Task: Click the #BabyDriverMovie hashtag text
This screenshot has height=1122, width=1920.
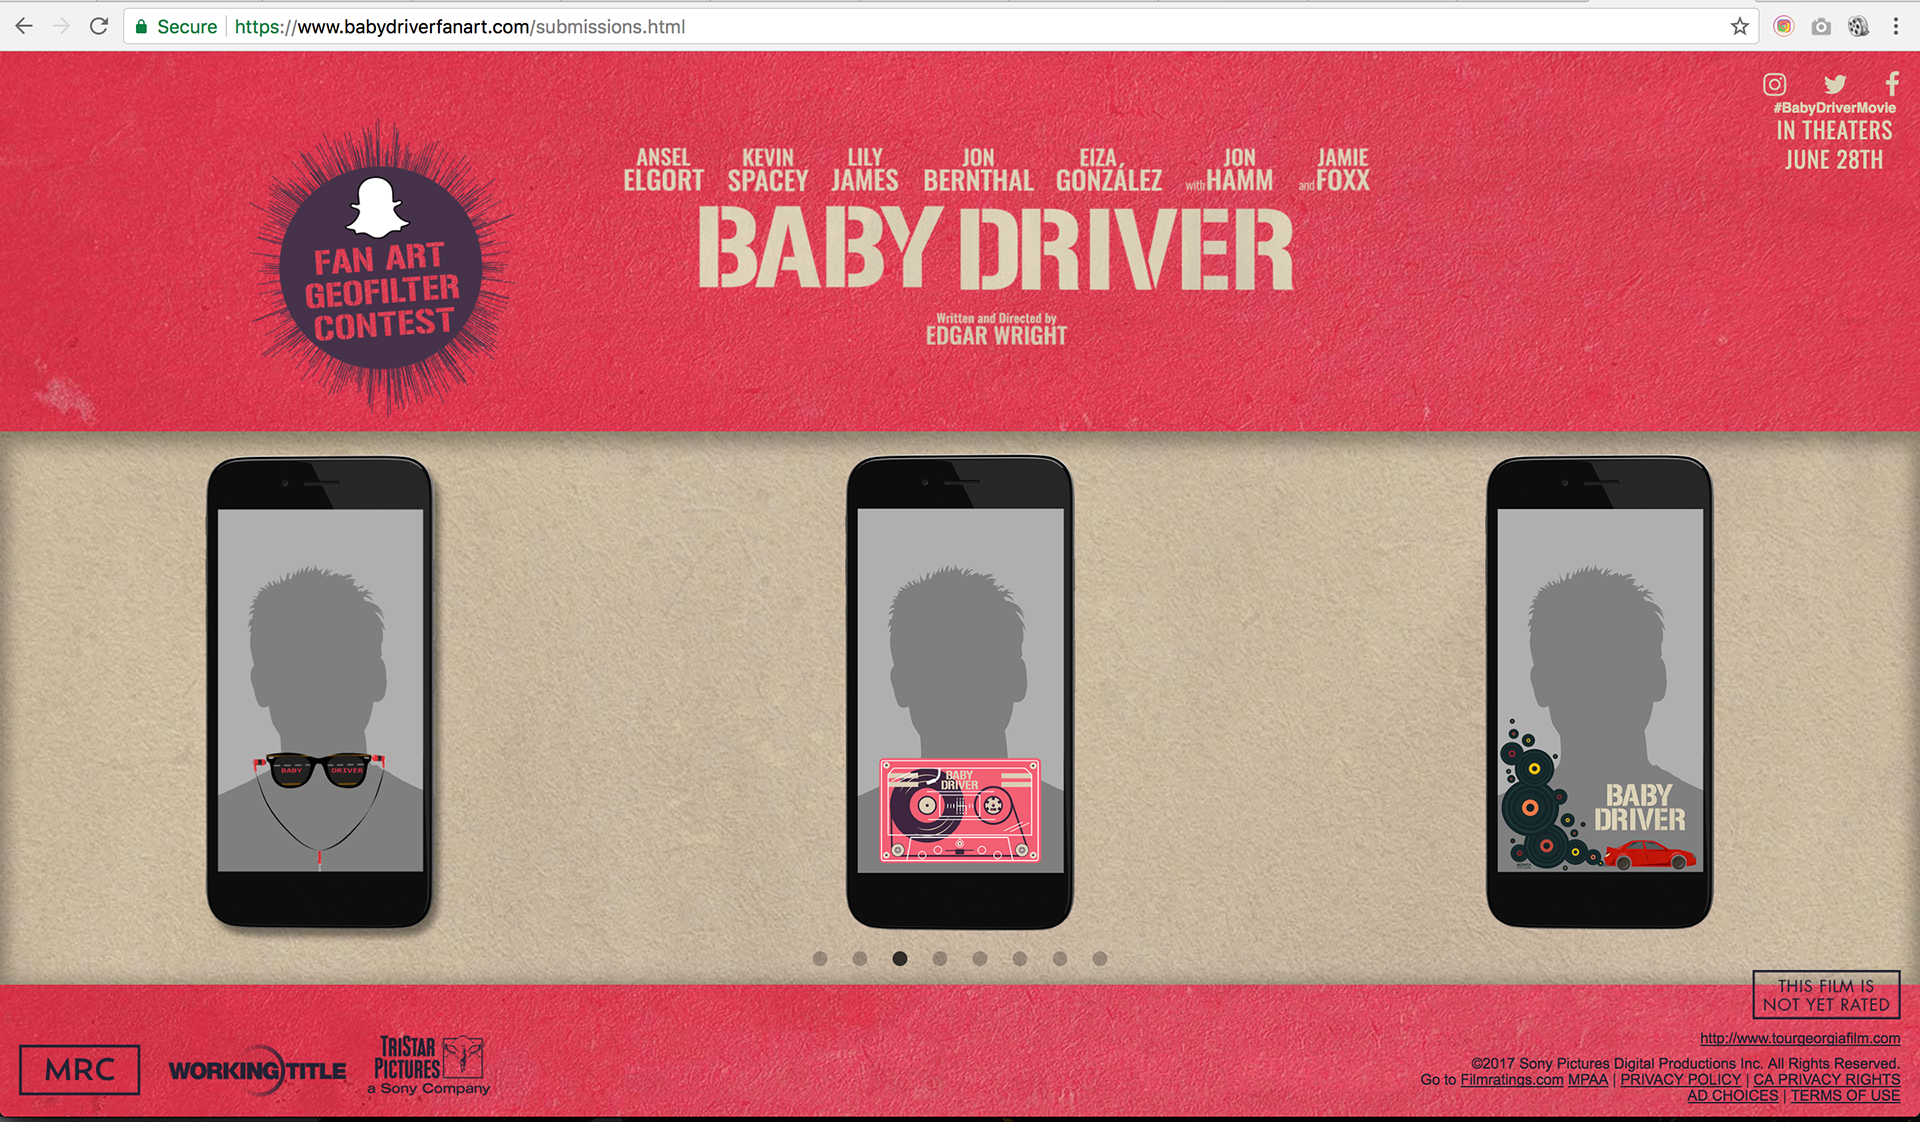Action: (x=1834, y=108)
